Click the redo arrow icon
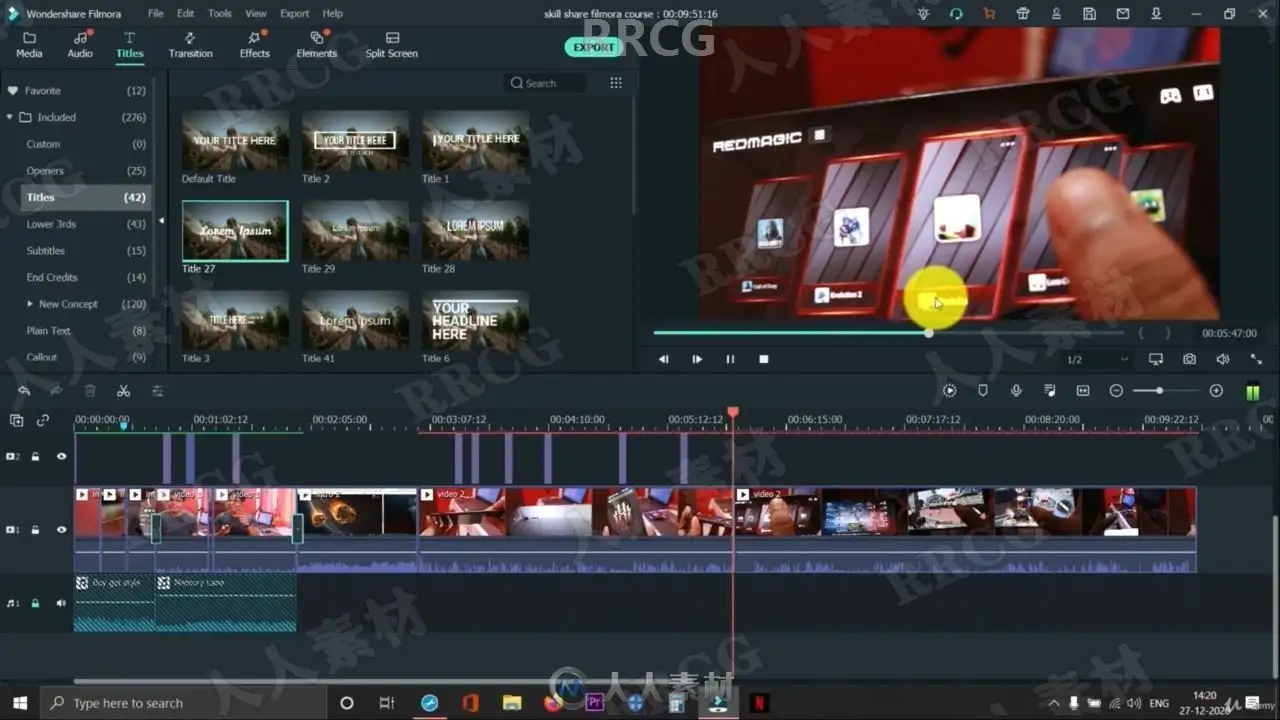Viewport: 1280px width, 720px height. (x=56, y=391)
